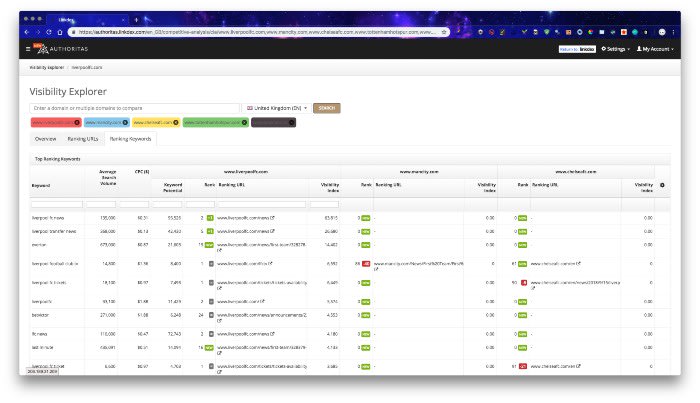
Task: Remove the red liverpoolfc.com domain tag
Action: pos(77,123)
